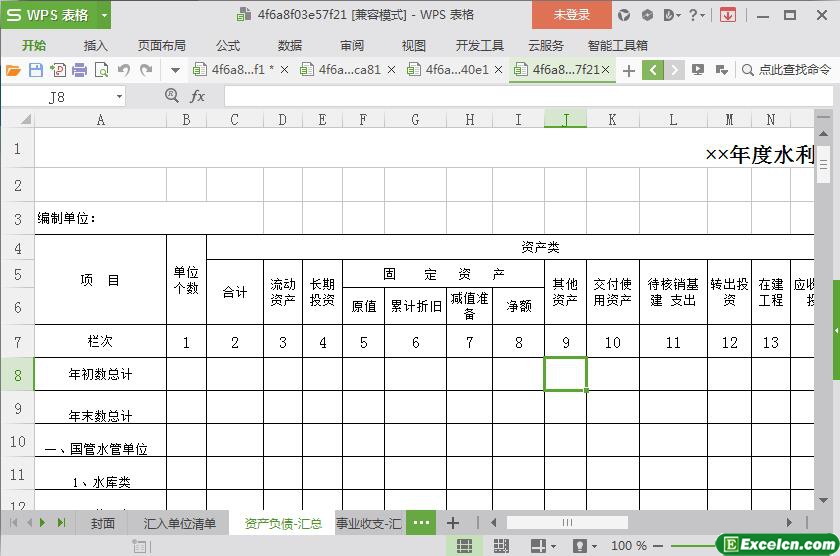Image resolution: width=840 pixels, height=556 pixels.
Task: Open the 页面布局 ribbon tab
Action: tap(161, 45)
